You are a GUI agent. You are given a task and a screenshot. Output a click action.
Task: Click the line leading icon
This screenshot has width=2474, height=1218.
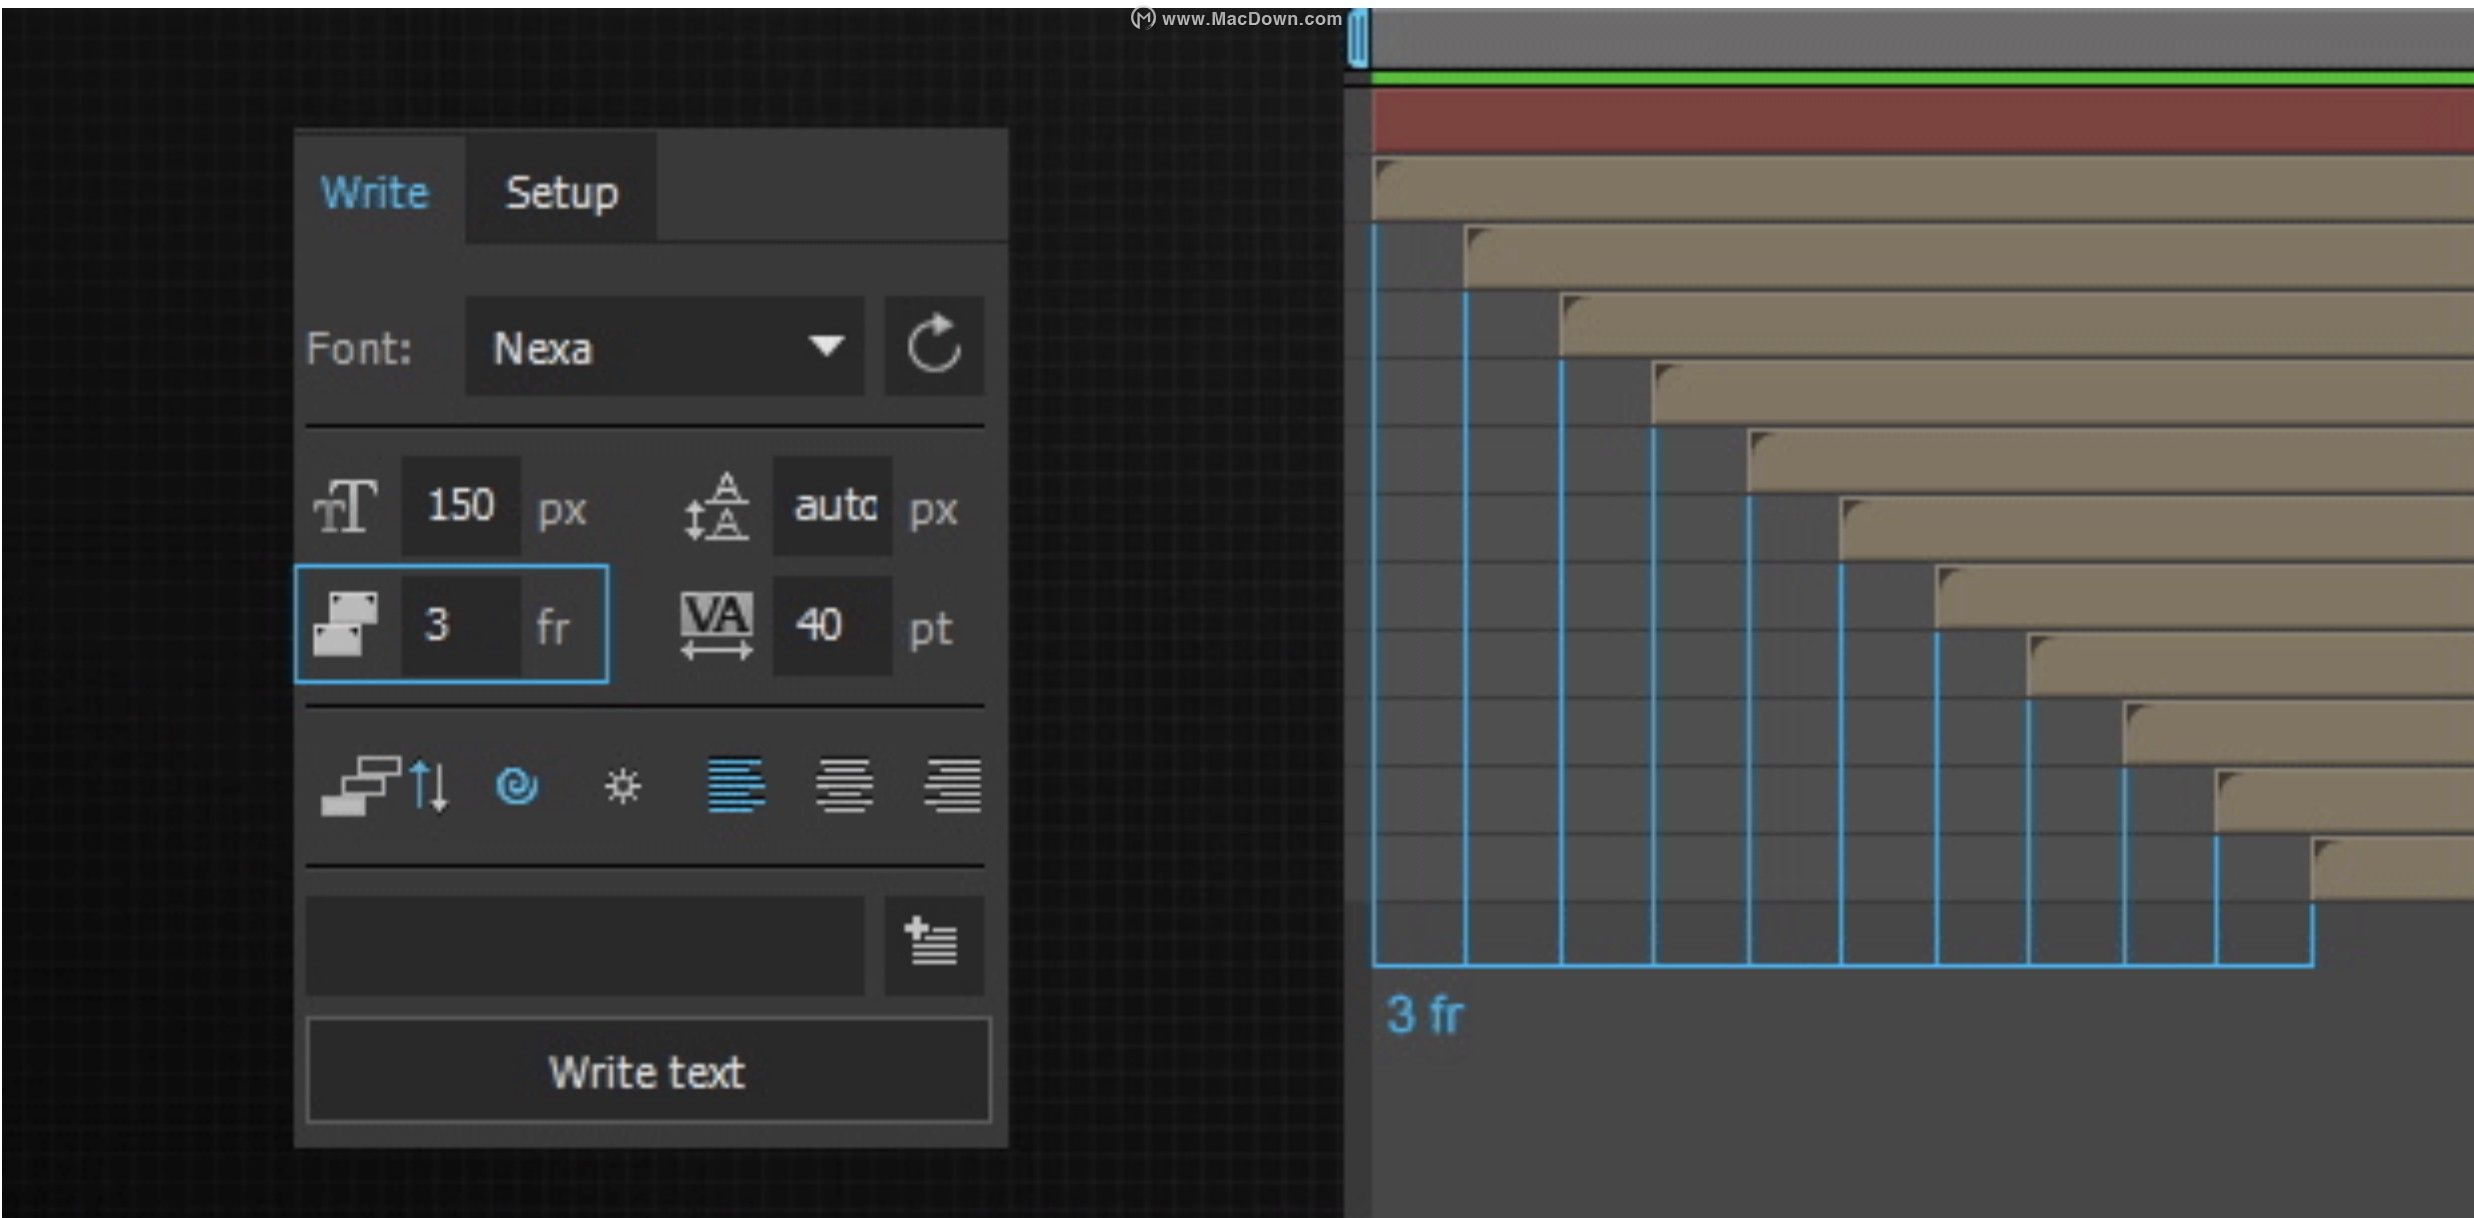(717, 506)
